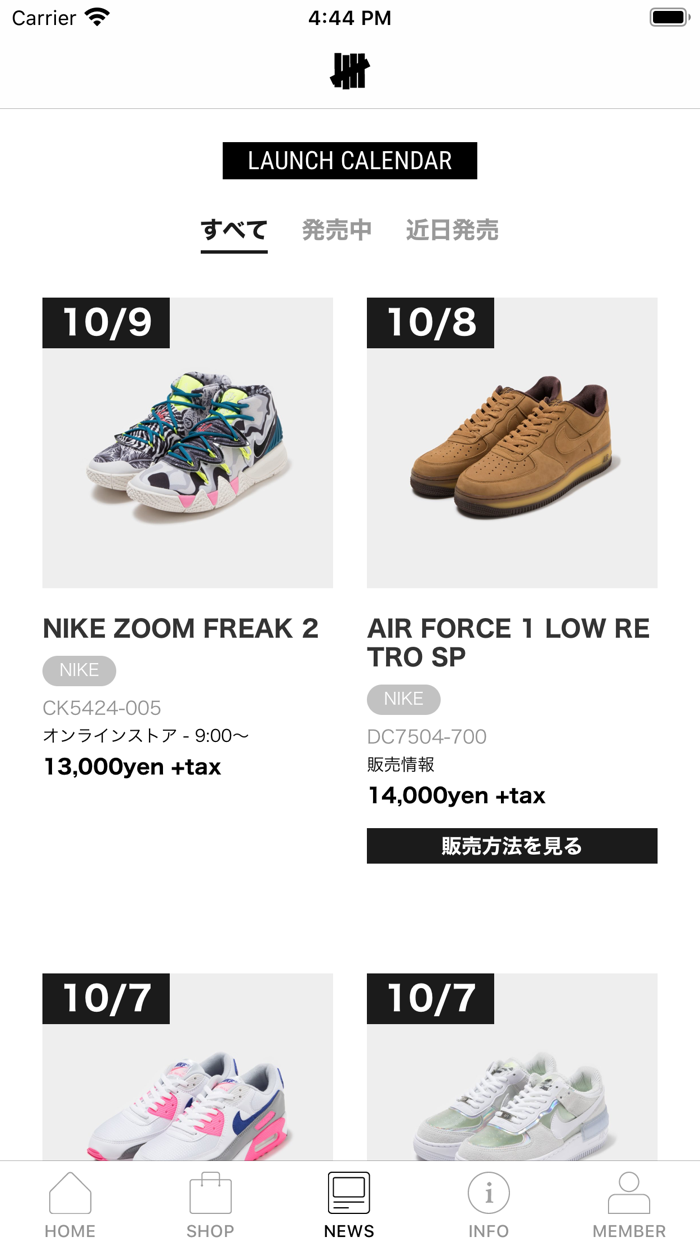The width and height of the screenshot is (700, 1244).
Task: Tap the NIKE tag under Zoom Freak 2
Action: coord(79,670)
